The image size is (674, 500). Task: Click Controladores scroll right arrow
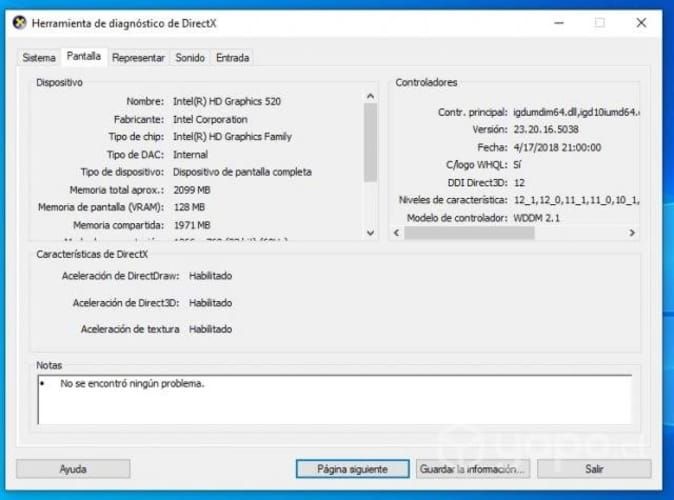click(632, 233)
